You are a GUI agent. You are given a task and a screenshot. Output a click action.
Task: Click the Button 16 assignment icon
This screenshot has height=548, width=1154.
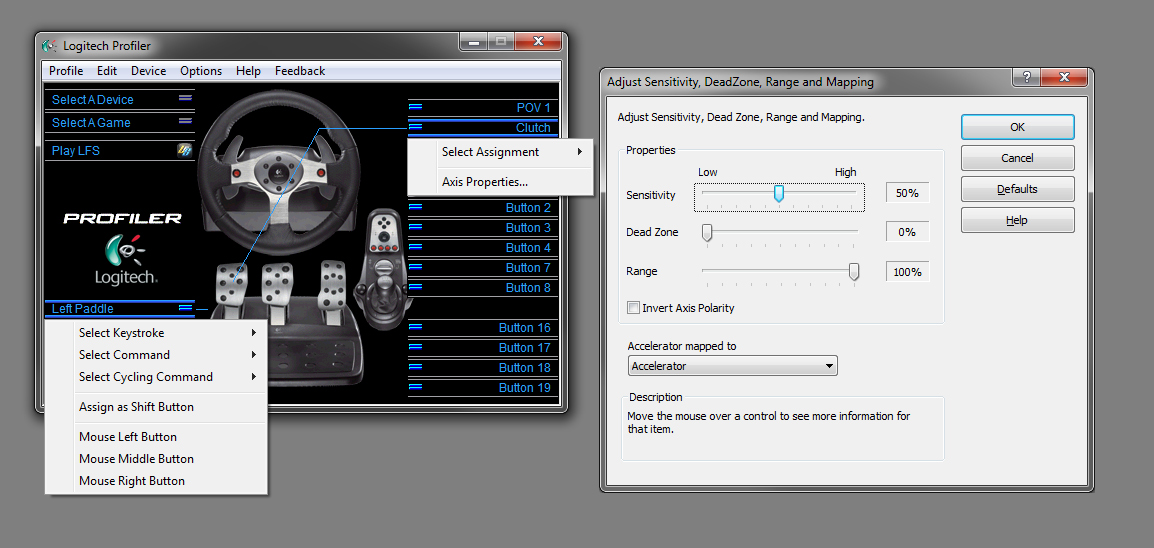(x=416, y=327)
